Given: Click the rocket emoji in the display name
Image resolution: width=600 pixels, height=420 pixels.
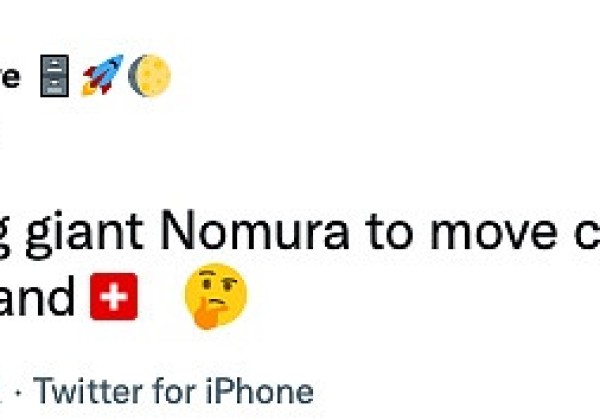Looking at the screenshot, I should click(102, 77).
